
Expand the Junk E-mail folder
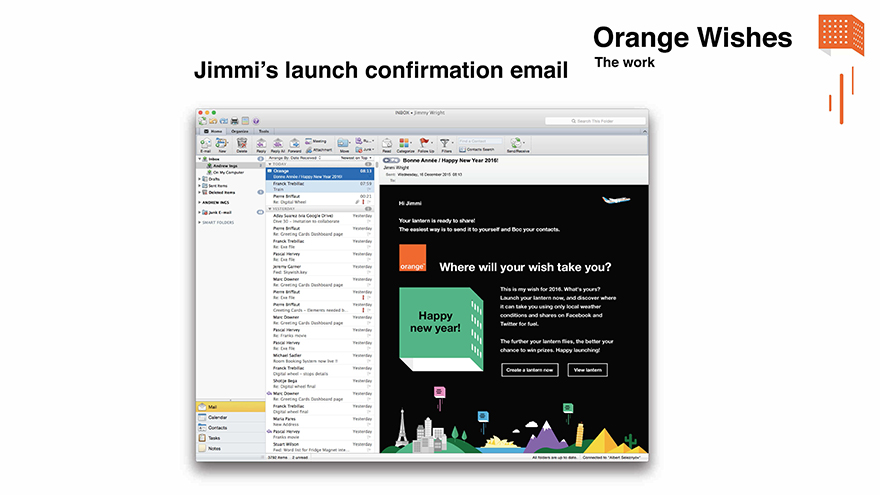pos(199,213)
